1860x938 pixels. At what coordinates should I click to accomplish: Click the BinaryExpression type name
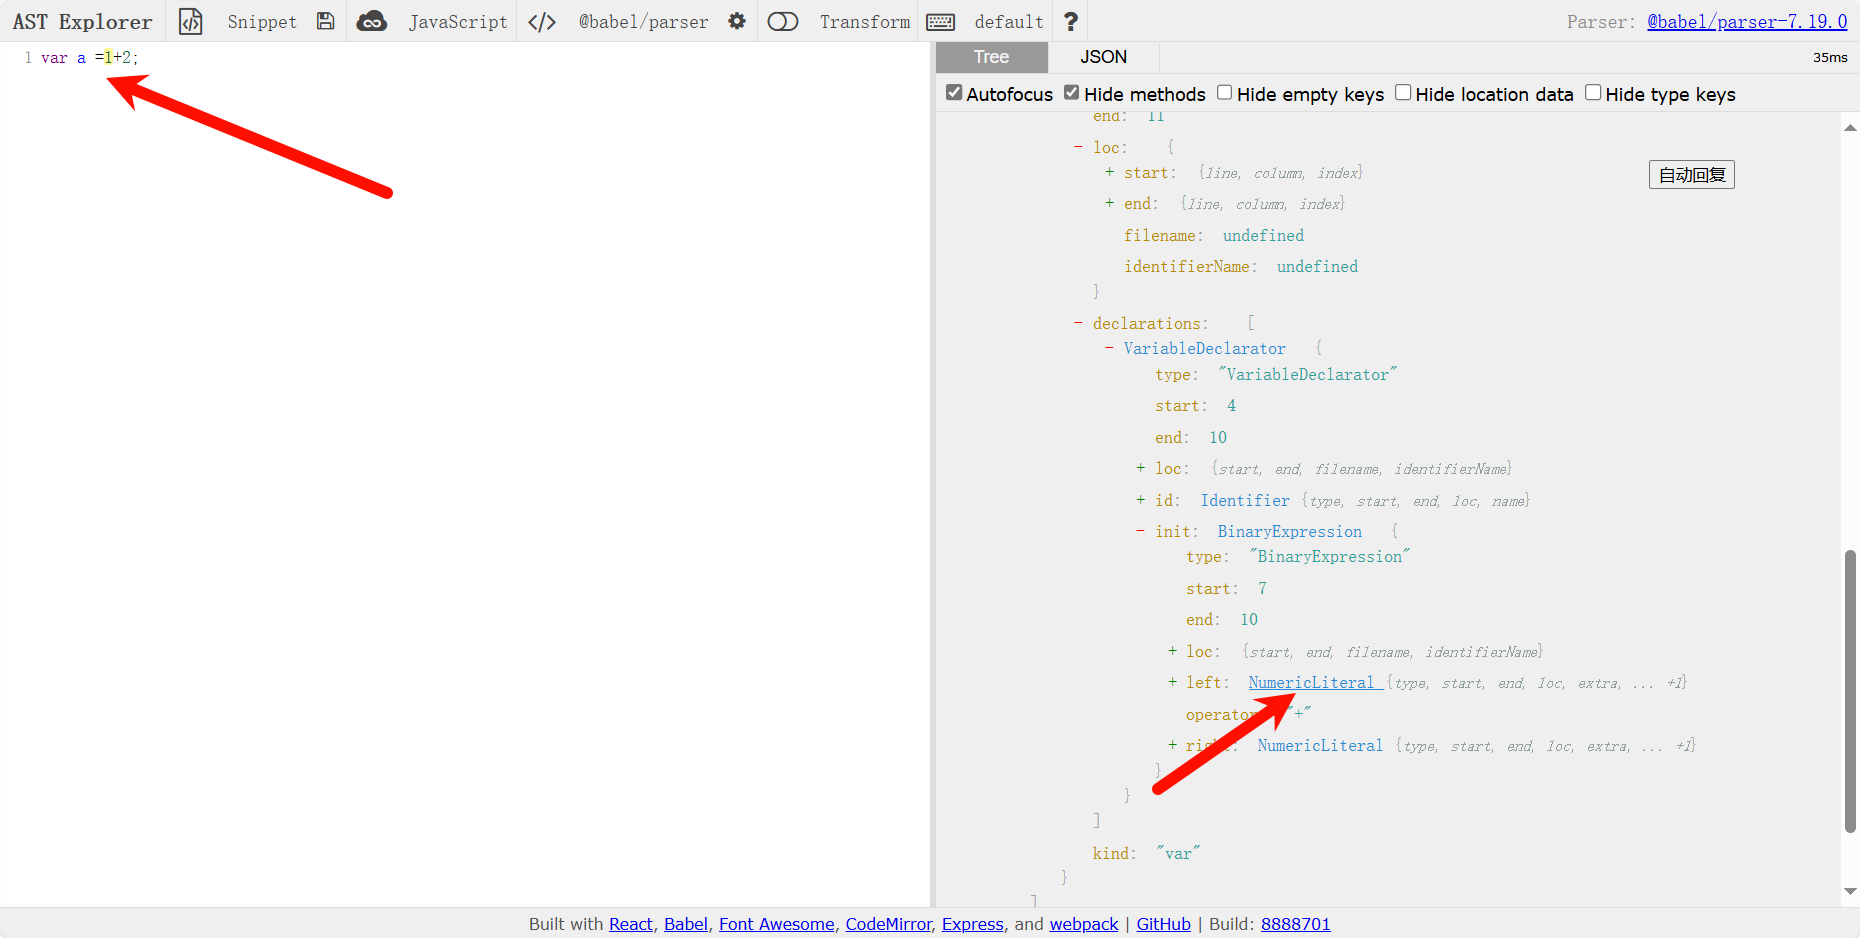point(1289,531)
